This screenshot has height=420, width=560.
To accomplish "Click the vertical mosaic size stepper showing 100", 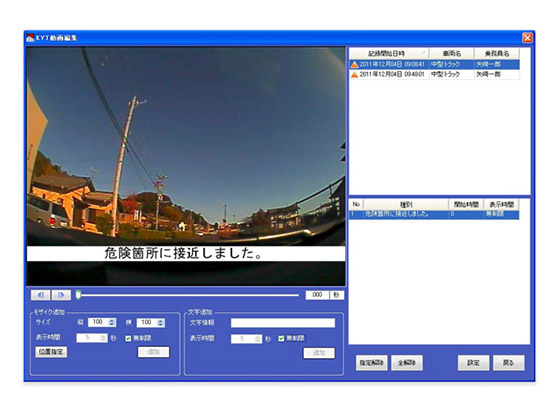I will pyautogui.click(x=102, y=322).
